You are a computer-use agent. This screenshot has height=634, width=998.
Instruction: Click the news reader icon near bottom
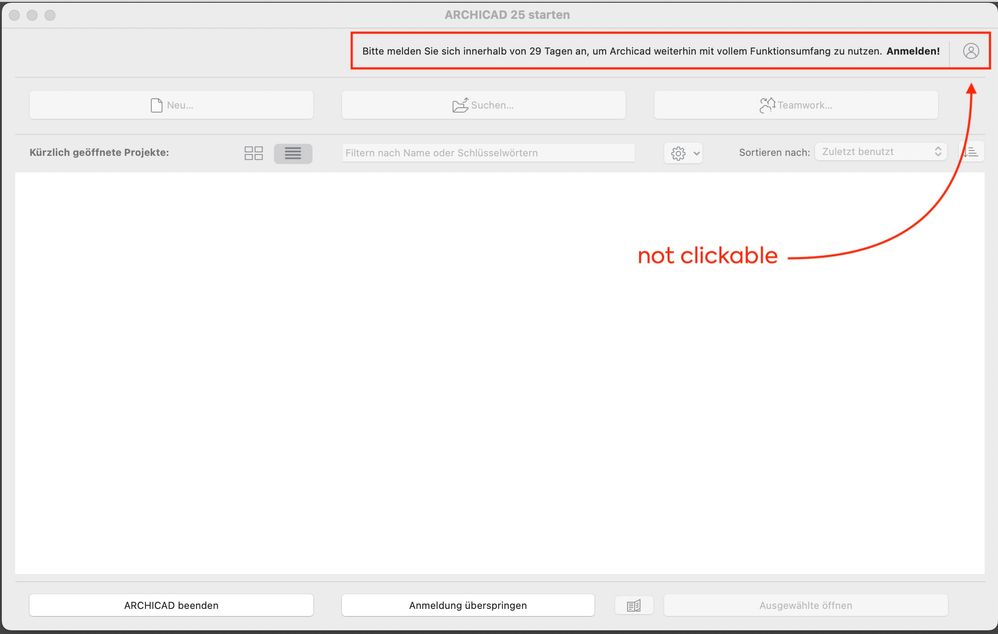pos(634,605)
